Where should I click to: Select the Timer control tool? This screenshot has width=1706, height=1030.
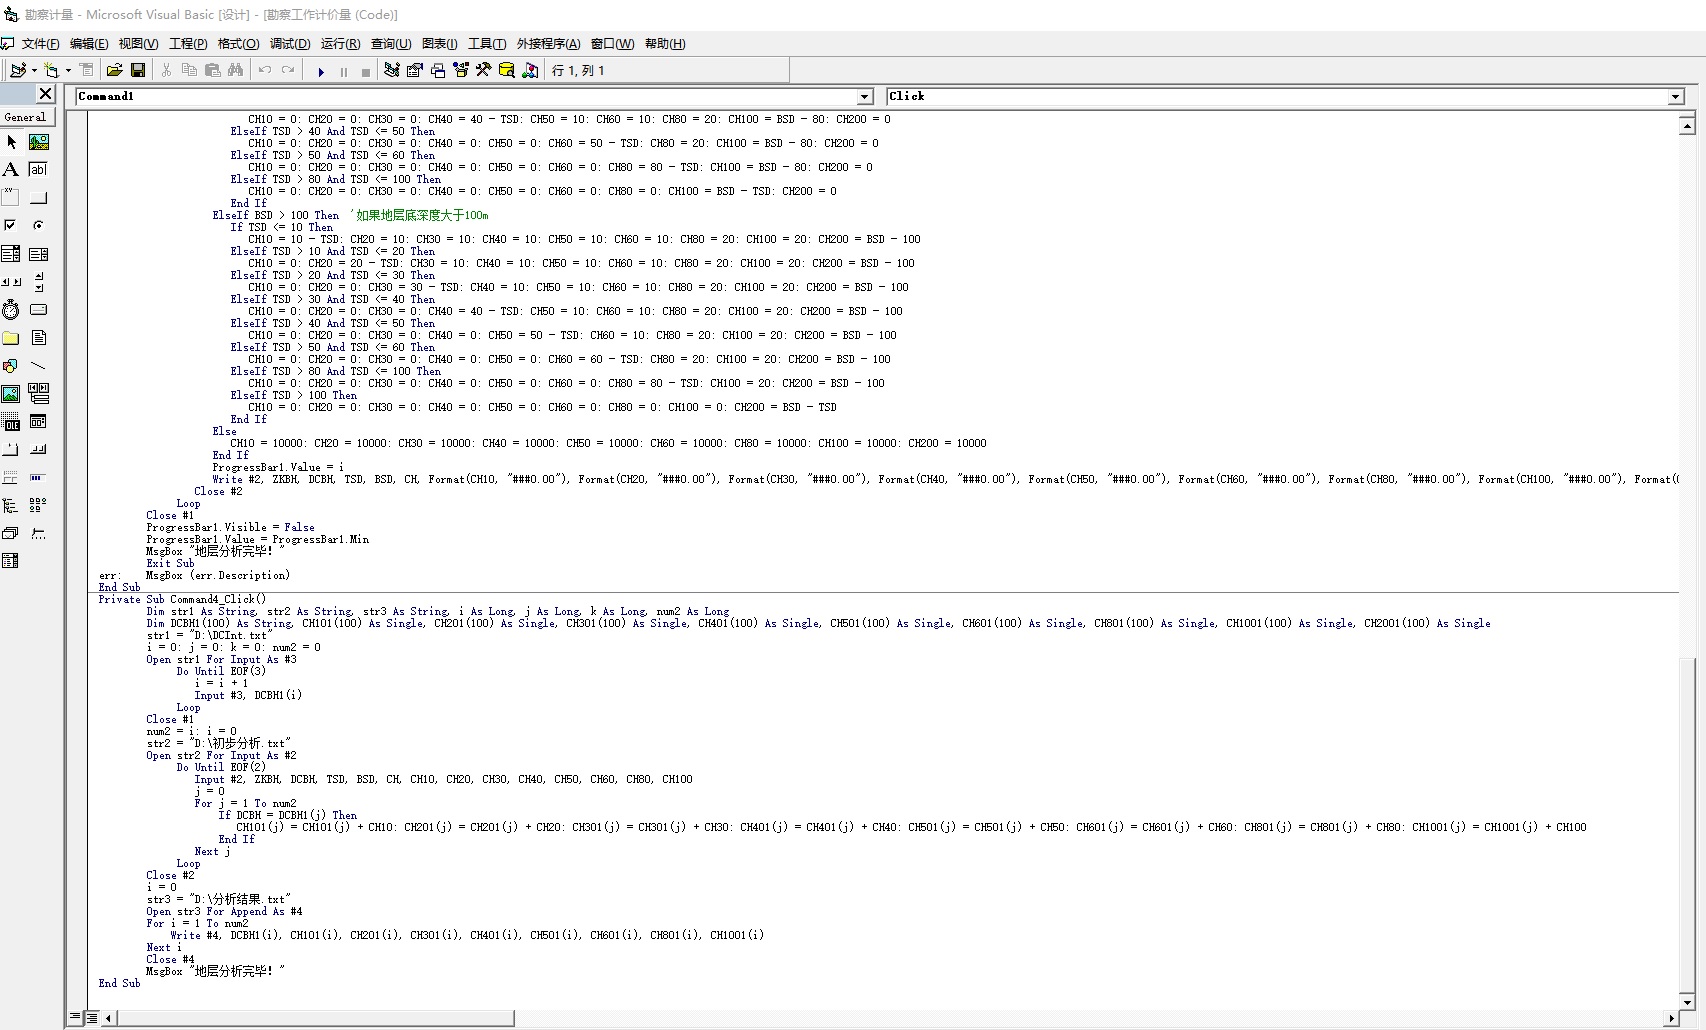[11, 310]
